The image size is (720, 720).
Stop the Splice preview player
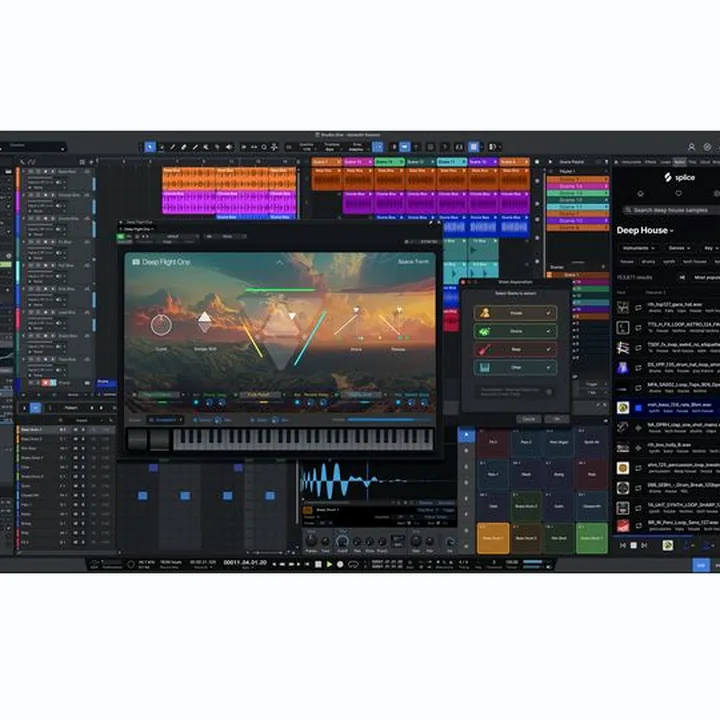[x=634, y=545]
